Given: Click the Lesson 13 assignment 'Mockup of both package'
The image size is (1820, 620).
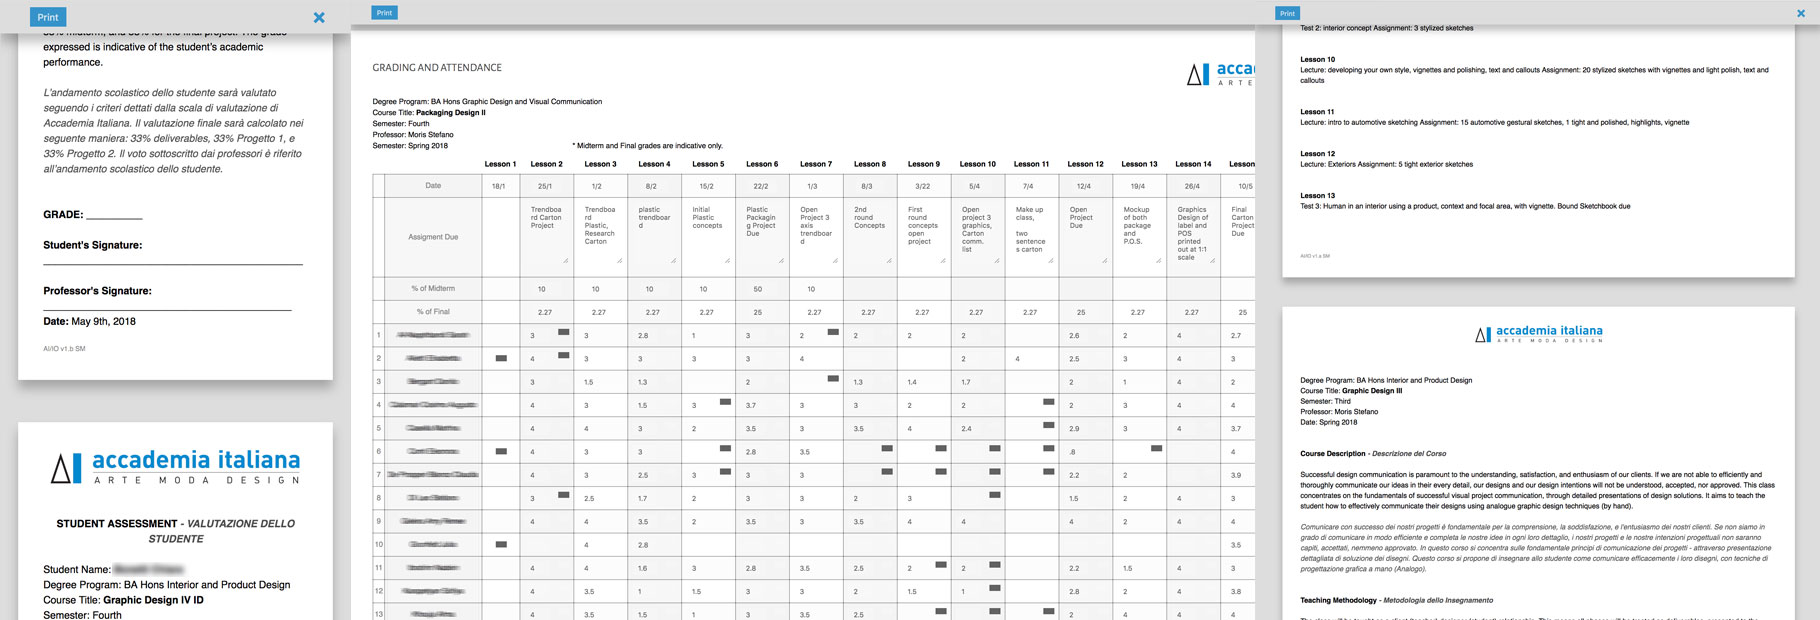Looking at the screenshot, I should 1139,236.
